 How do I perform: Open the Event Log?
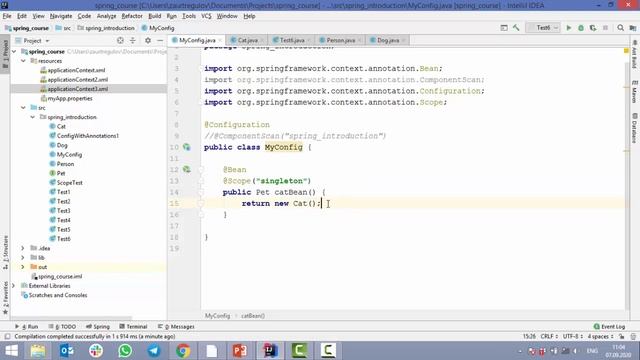coord(609,327)
